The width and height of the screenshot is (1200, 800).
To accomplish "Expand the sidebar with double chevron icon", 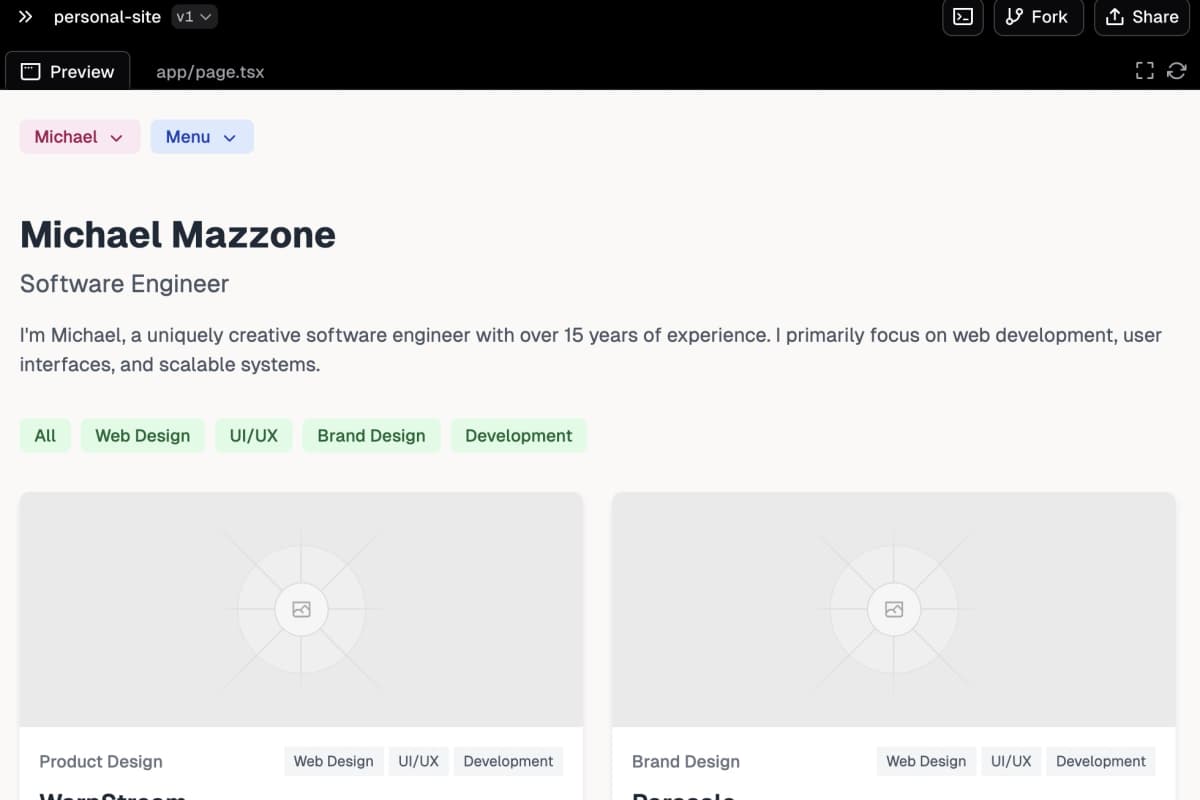I will [x=26, y=17].
